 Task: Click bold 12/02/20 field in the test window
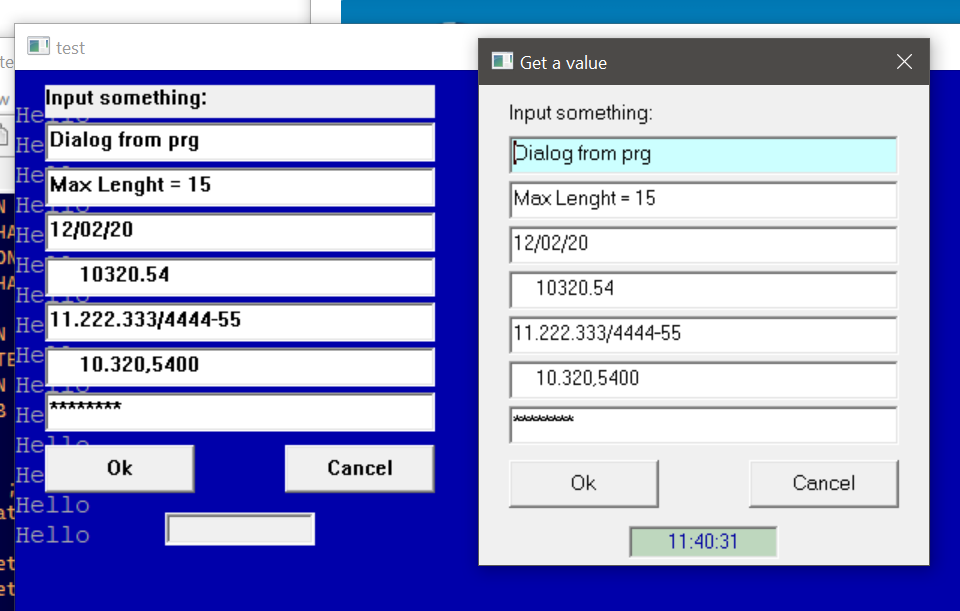click(x=240, y=232)
